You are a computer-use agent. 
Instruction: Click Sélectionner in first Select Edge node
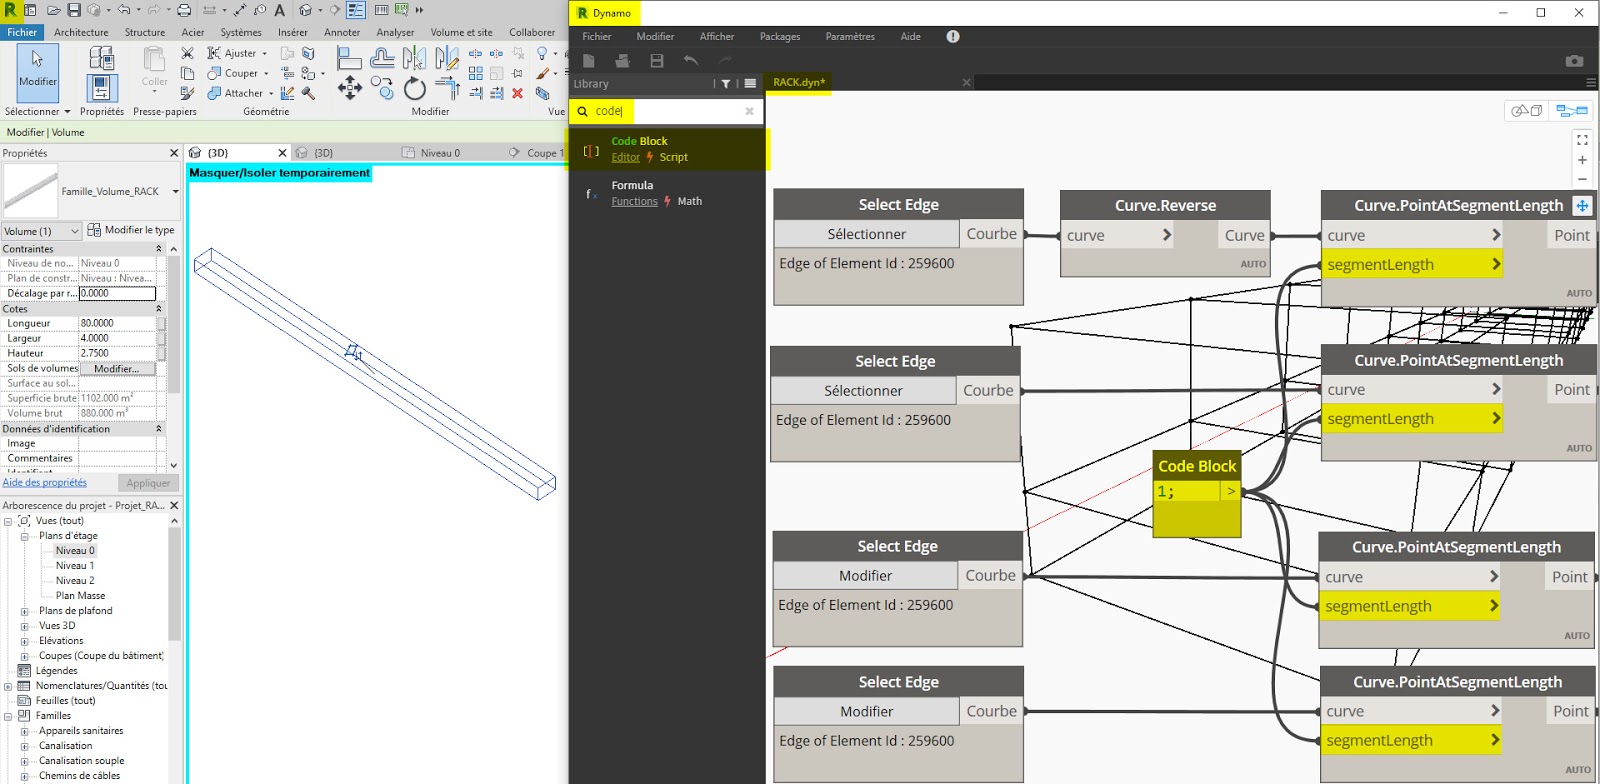pos(866,234)
